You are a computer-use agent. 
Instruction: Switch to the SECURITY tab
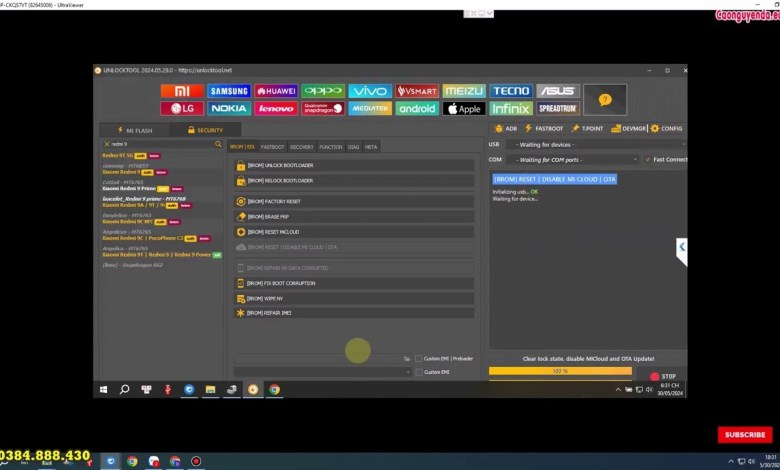coord(205,130)
